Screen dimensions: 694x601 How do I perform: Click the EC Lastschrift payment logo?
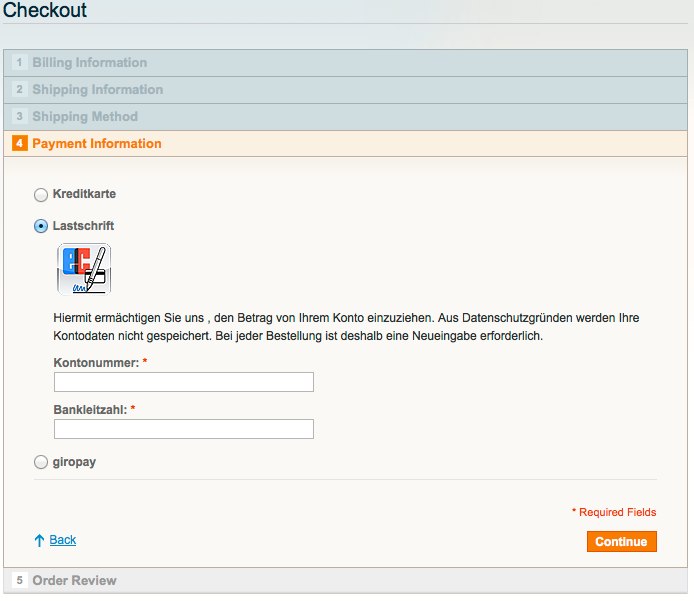click(84, 269)
